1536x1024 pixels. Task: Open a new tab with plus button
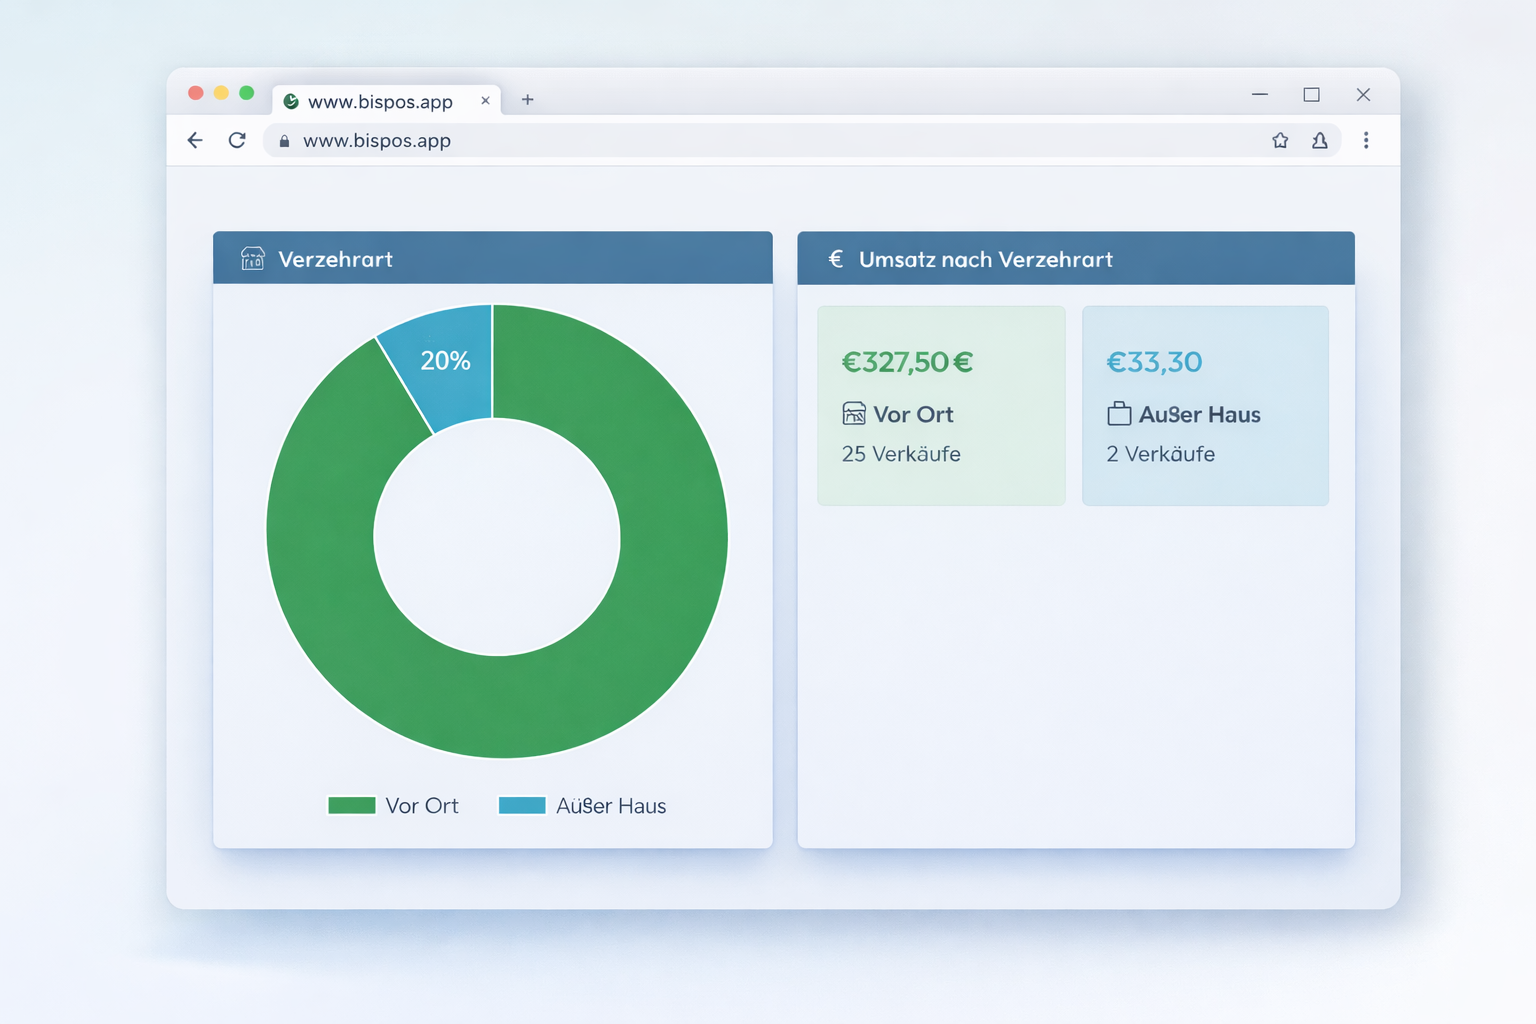tap(527, 100)
